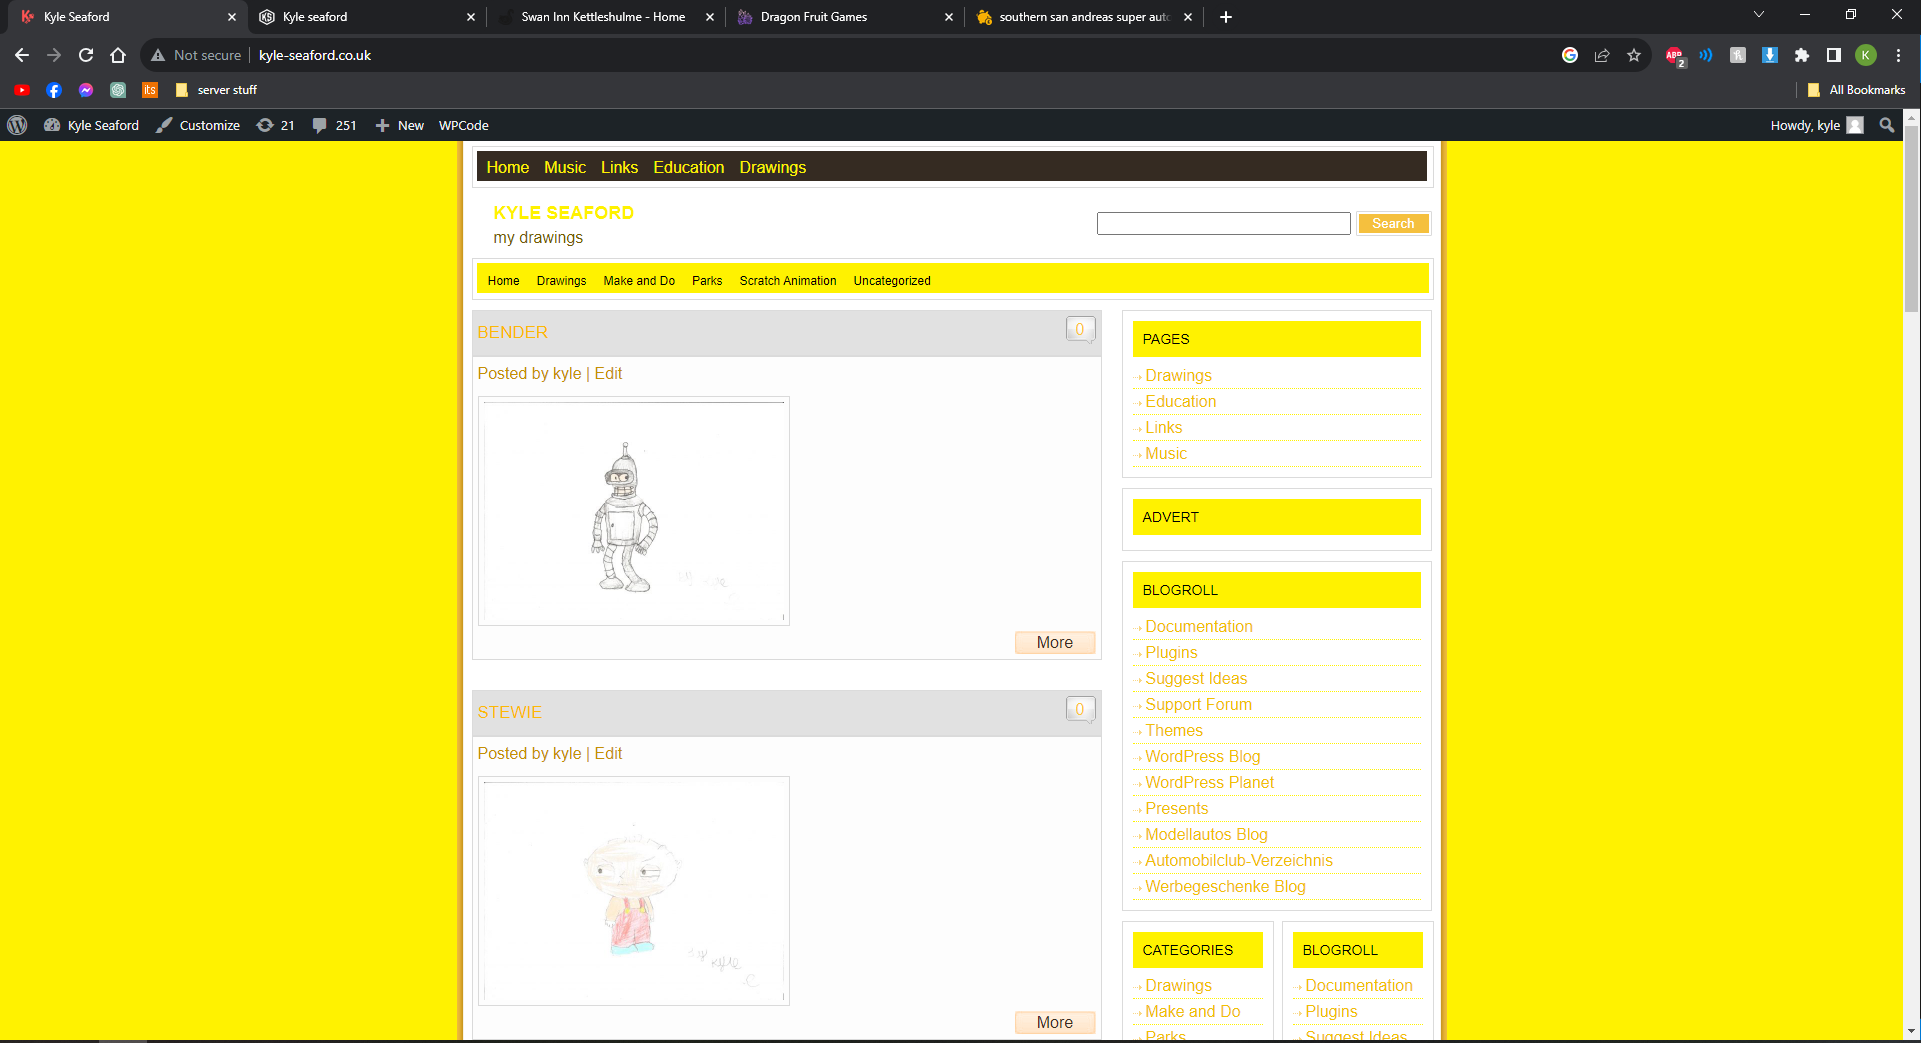Click the search text input field
Image resolution: width=1921 pixels, height=1043 pixels.
click(1223, 223)
